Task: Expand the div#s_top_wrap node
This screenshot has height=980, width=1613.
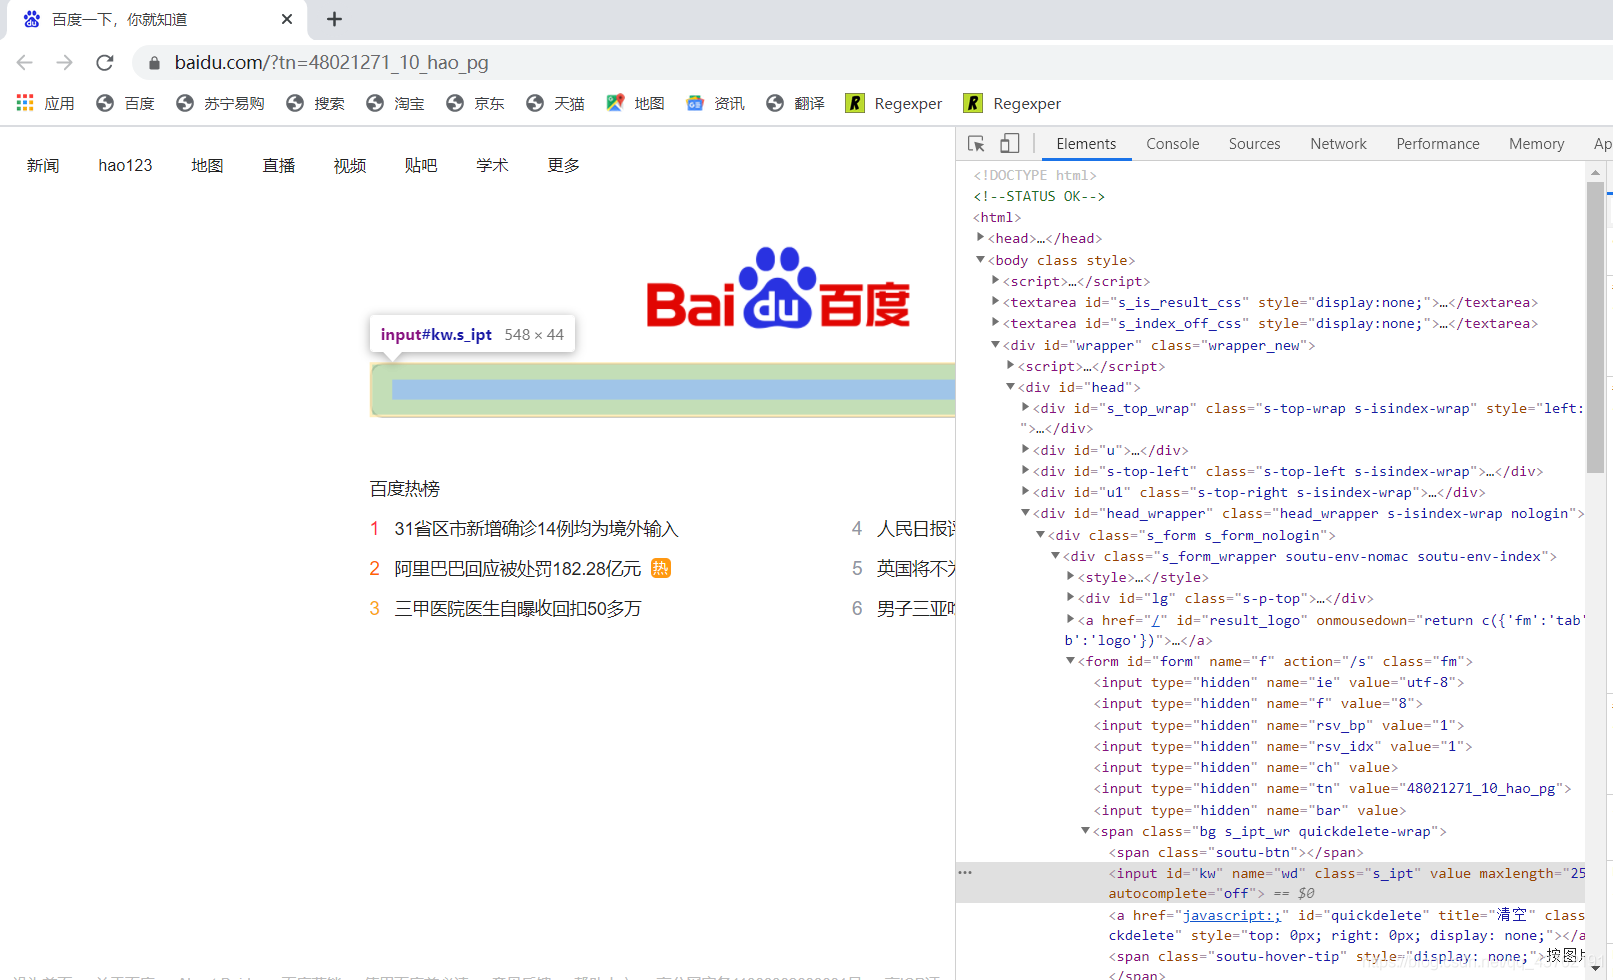Action: coord(1026,408)
